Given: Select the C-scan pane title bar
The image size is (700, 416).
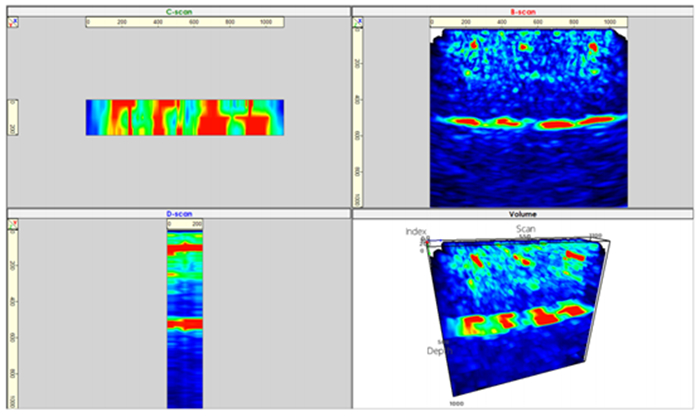Looking at the screenshot, I should pyautogui.click(x=179, y=11).
